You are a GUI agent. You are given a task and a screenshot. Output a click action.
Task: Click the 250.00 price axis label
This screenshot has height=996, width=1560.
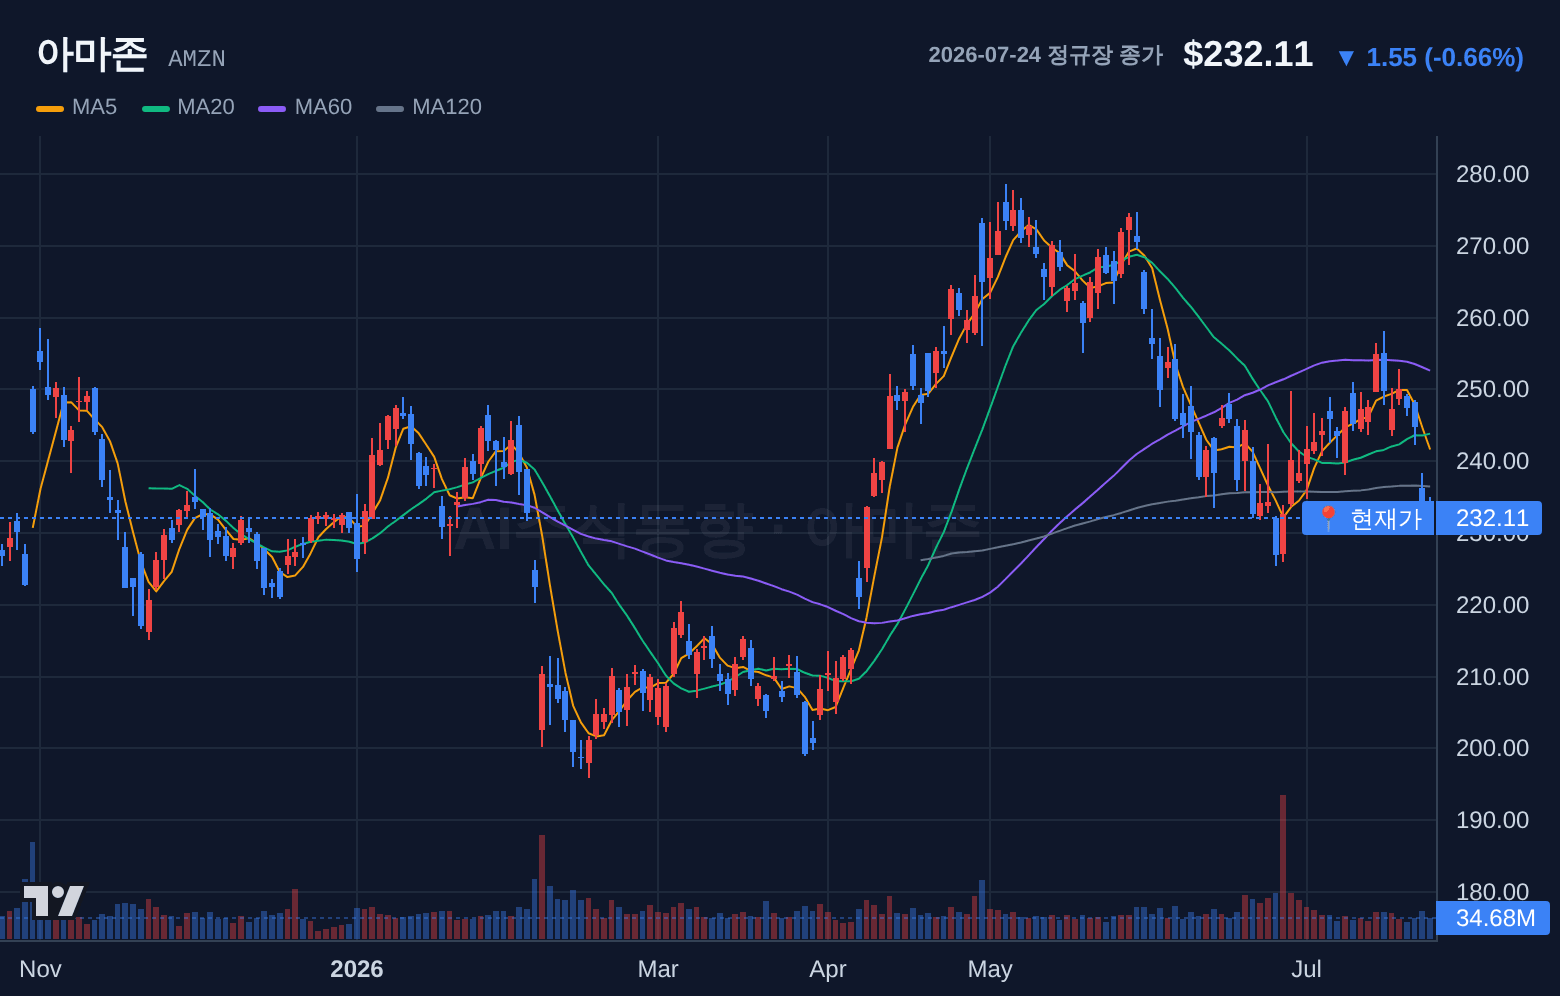(1492, 389)
